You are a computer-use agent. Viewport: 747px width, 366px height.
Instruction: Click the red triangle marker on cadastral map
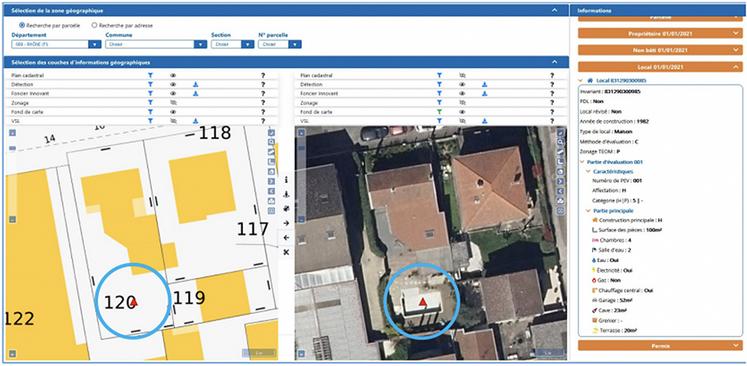tap(134, 302)
